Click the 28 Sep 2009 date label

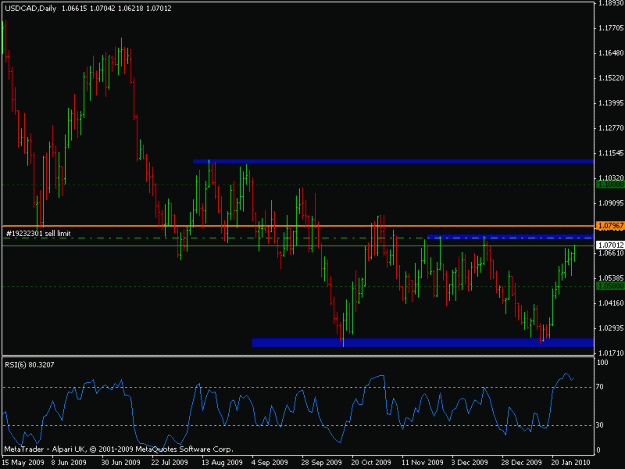[321, 463]
